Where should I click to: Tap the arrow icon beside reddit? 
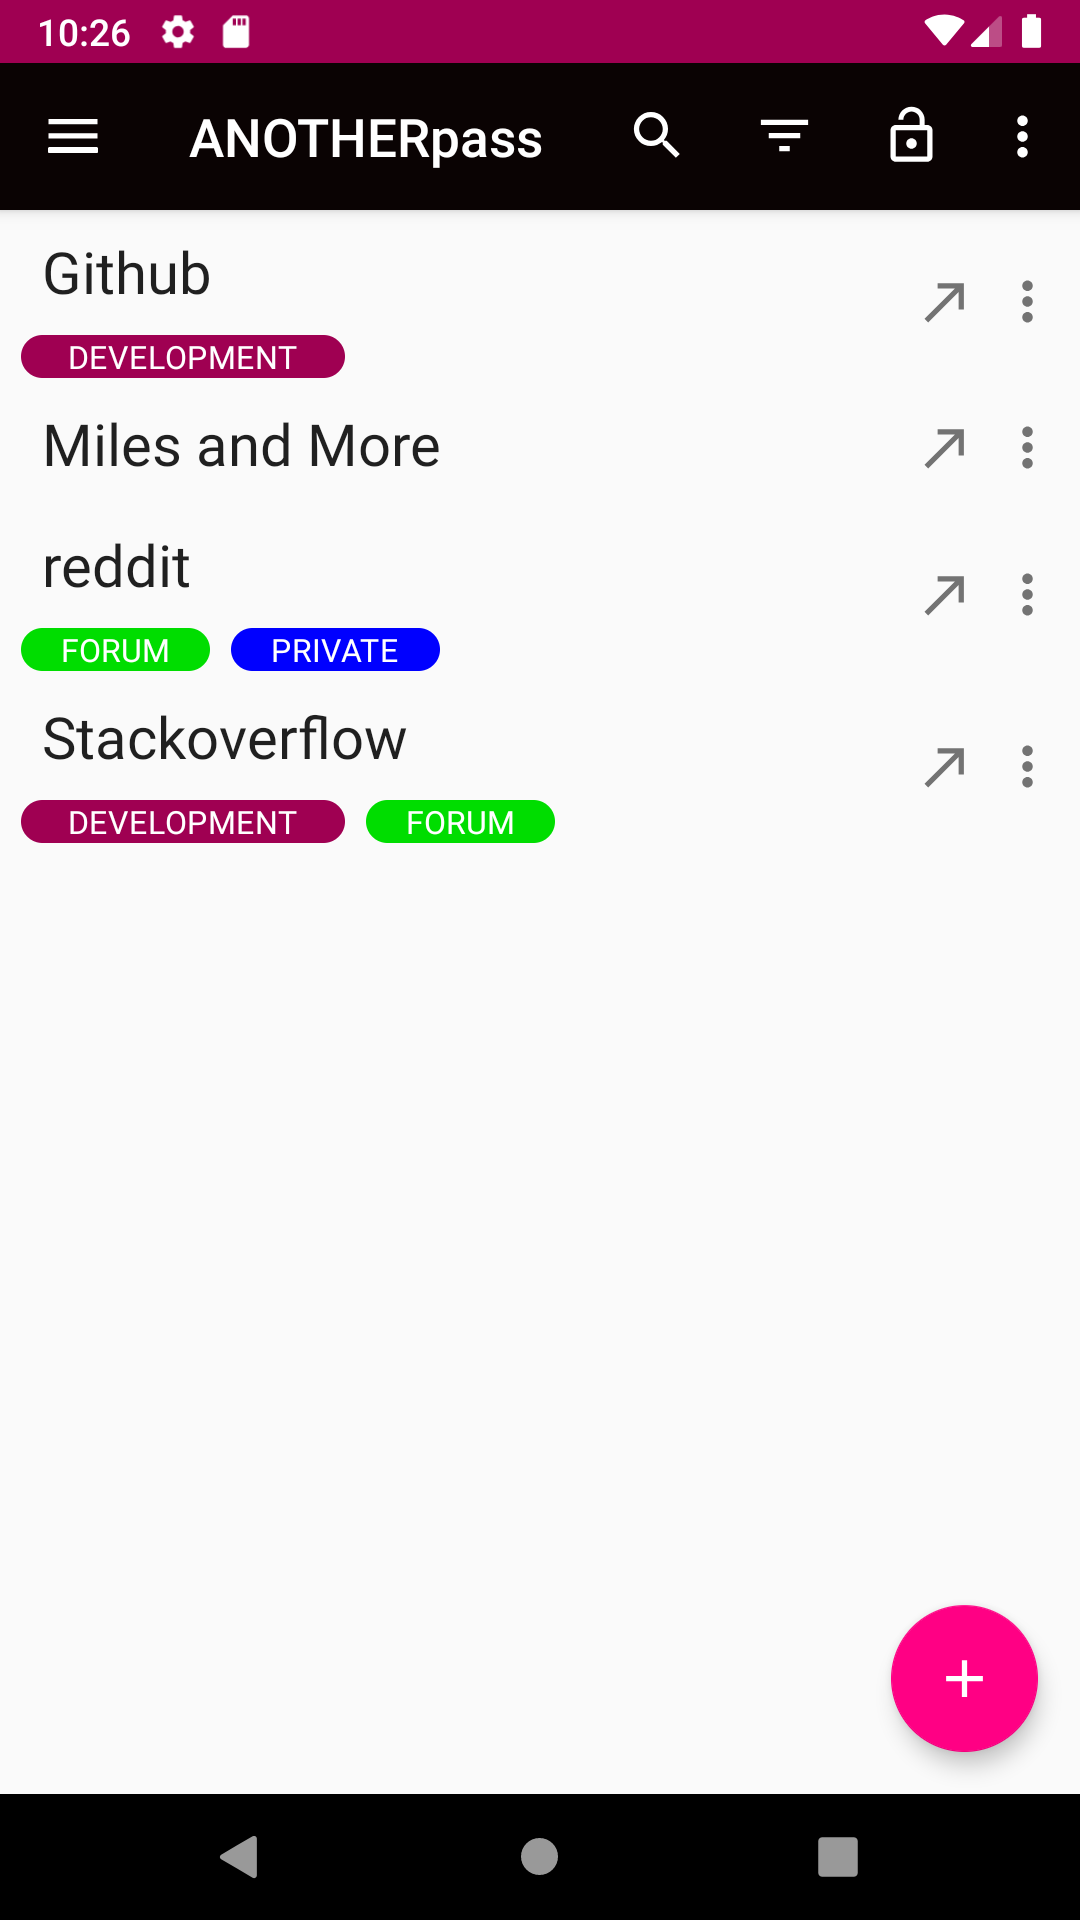point(945,595)
